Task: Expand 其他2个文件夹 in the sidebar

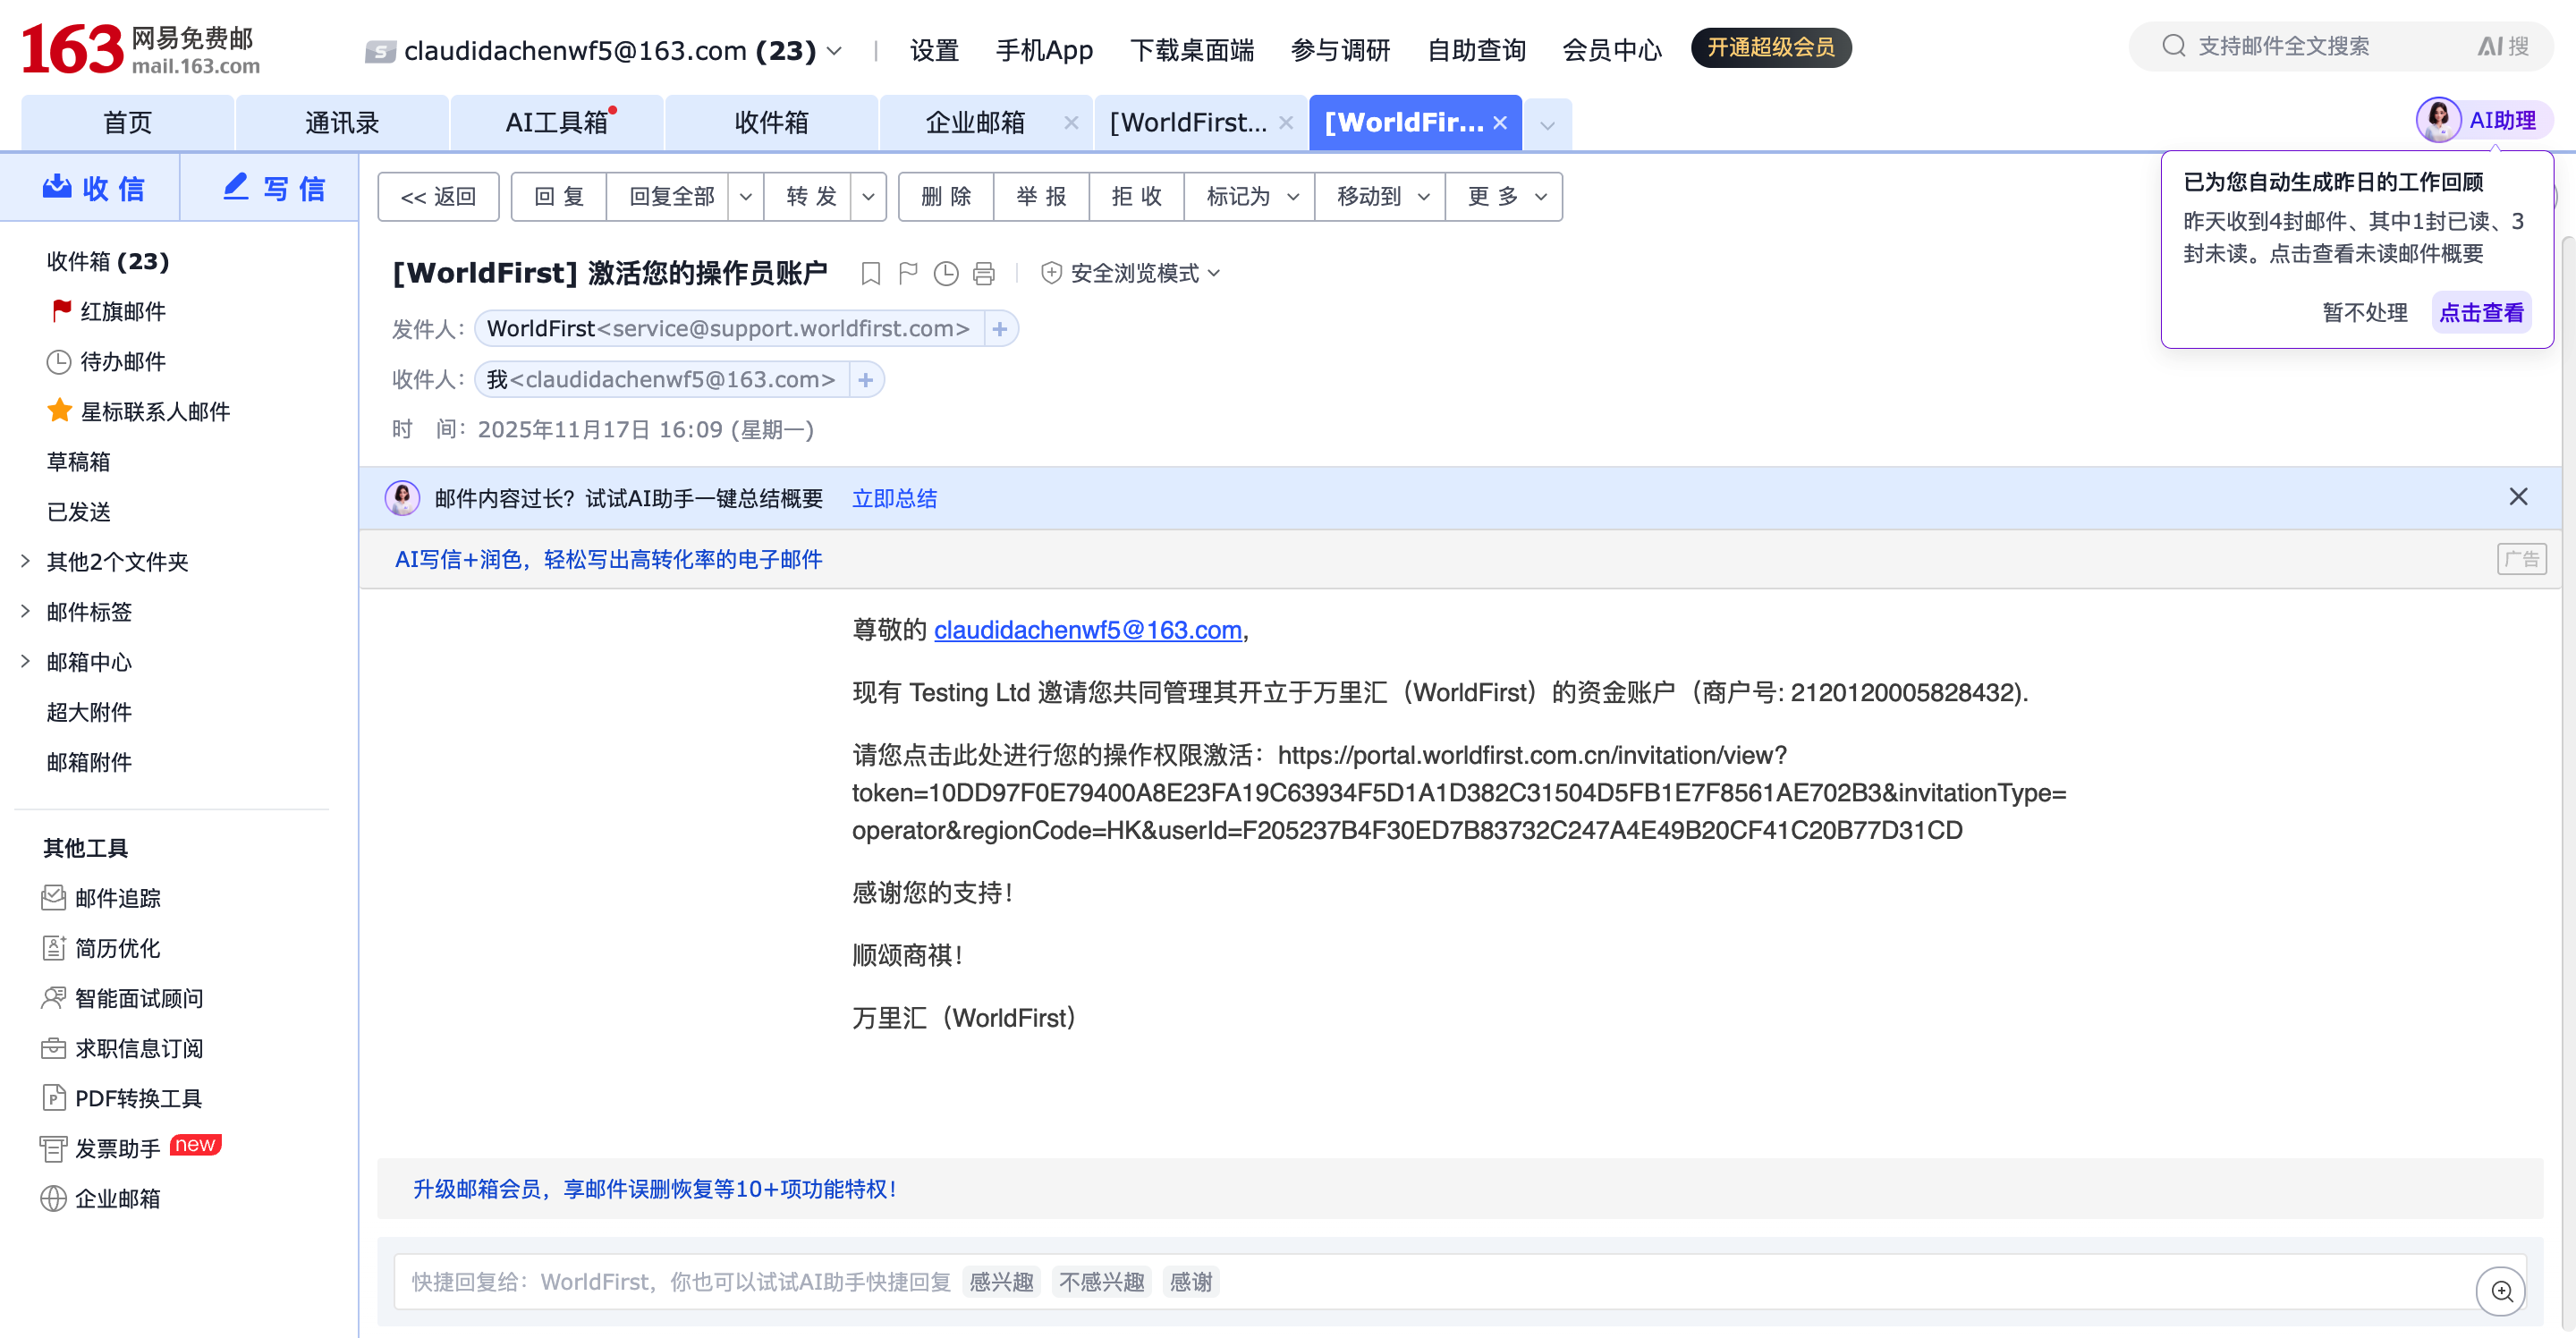Action: (25, 561)
